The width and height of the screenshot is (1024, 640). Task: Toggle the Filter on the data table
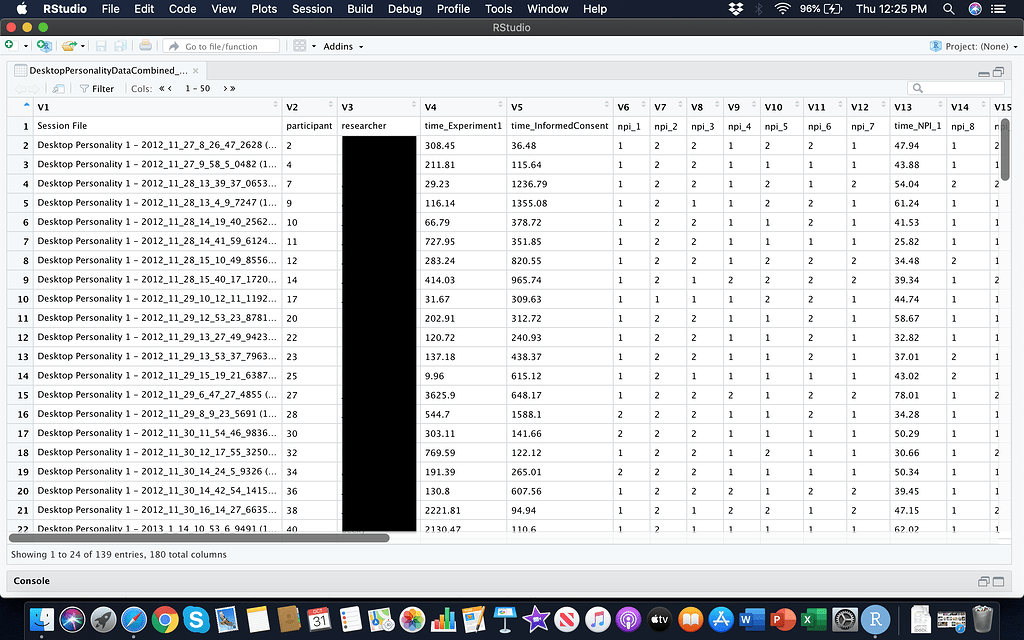pos(96,89)
